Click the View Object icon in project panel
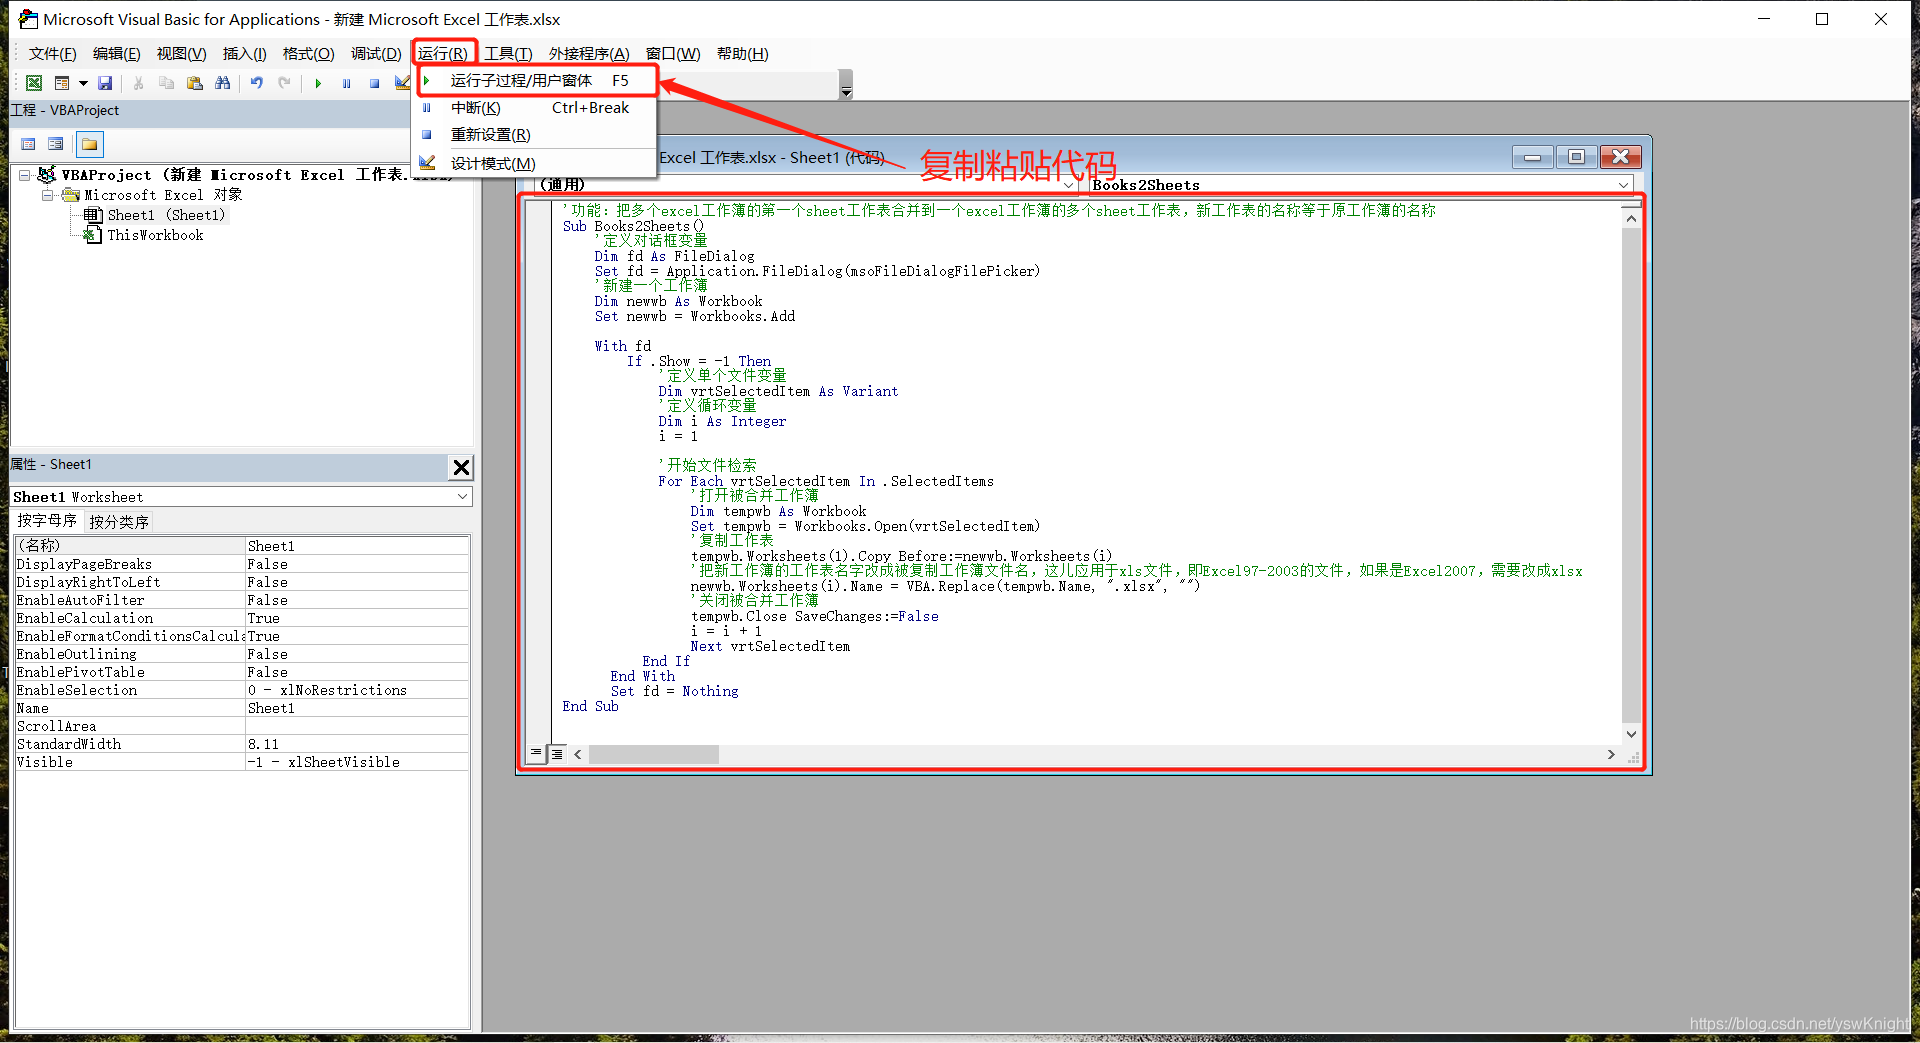The width and height of the screenshot is (1920, 1043). [56, 144]
